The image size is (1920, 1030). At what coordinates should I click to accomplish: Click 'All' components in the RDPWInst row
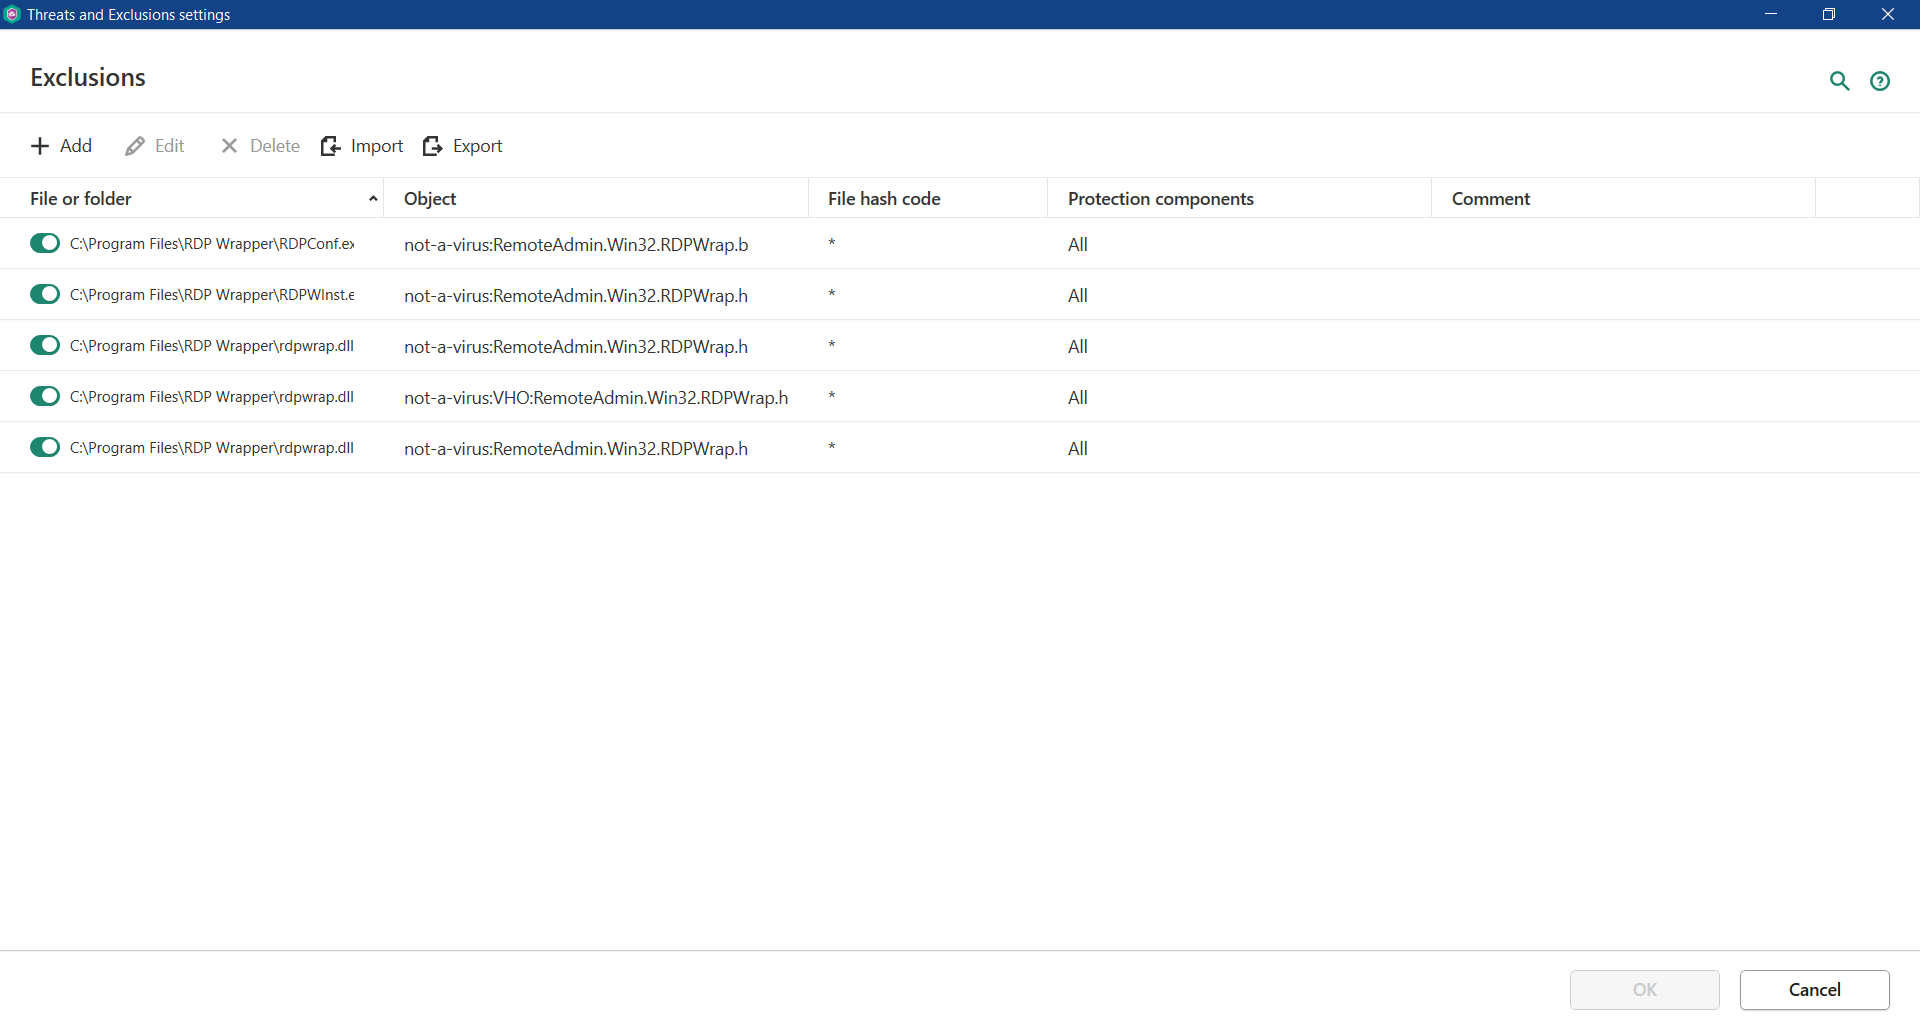(x=1078, y=295)
